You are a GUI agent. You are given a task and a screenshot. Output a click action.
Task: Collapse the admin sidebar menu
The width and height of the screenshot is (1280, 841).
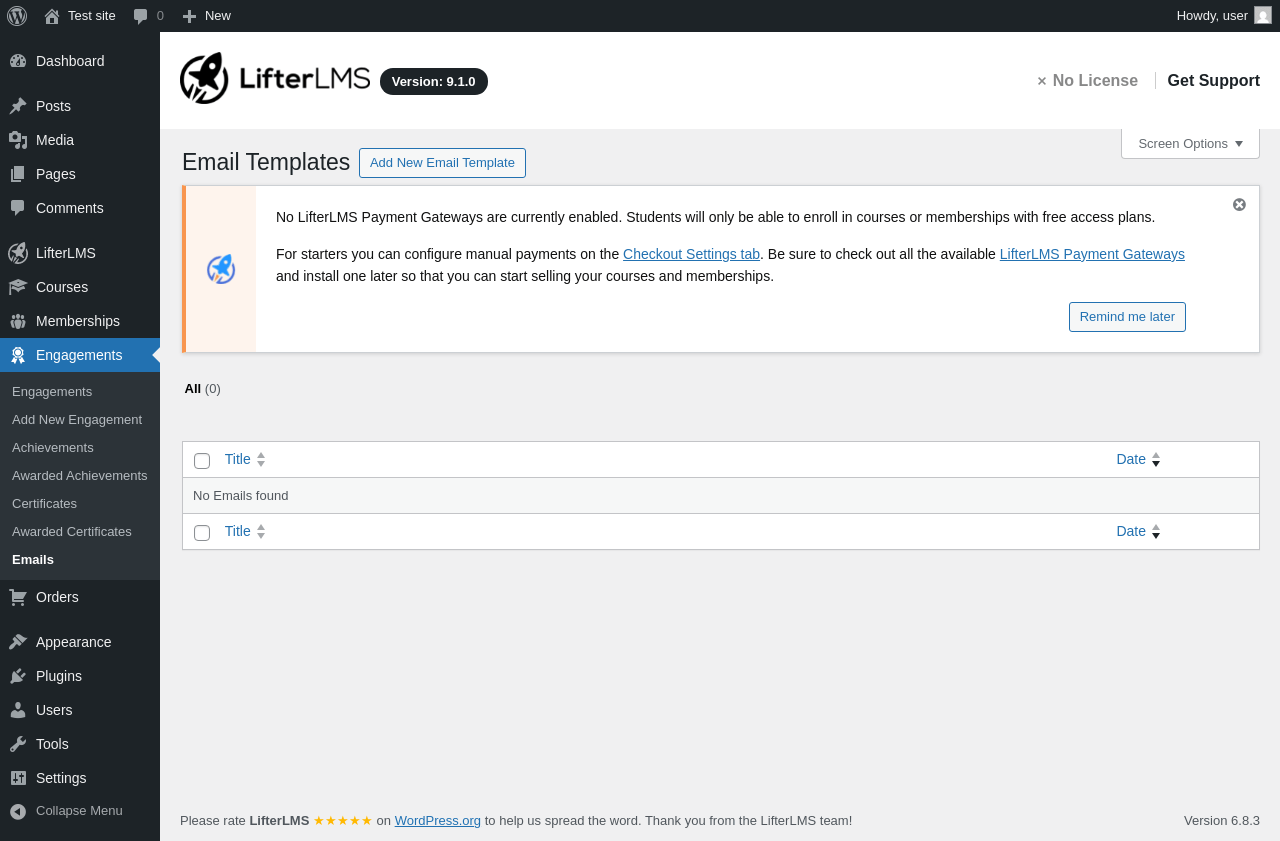coord(66,811)
